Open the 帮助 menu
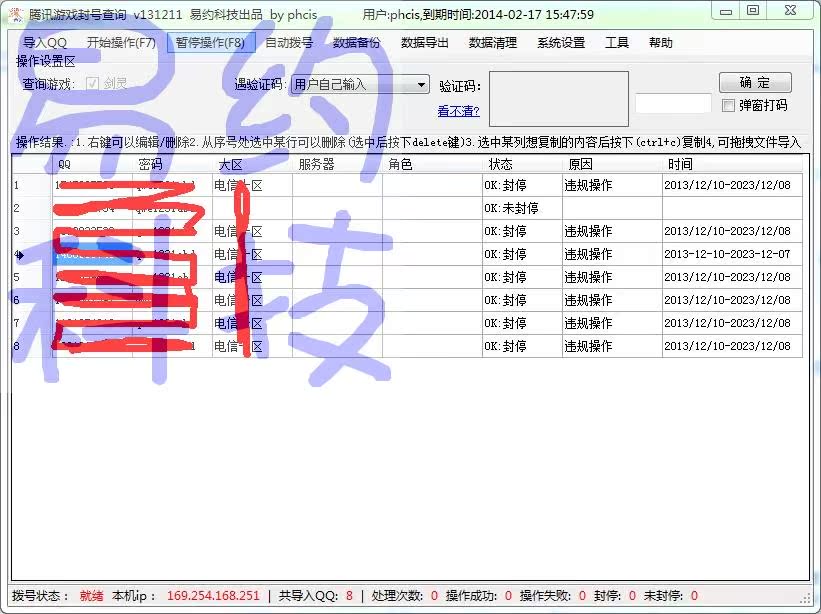Image resolution: width=821 pixels, height=614 pixels. coord(661,43)
